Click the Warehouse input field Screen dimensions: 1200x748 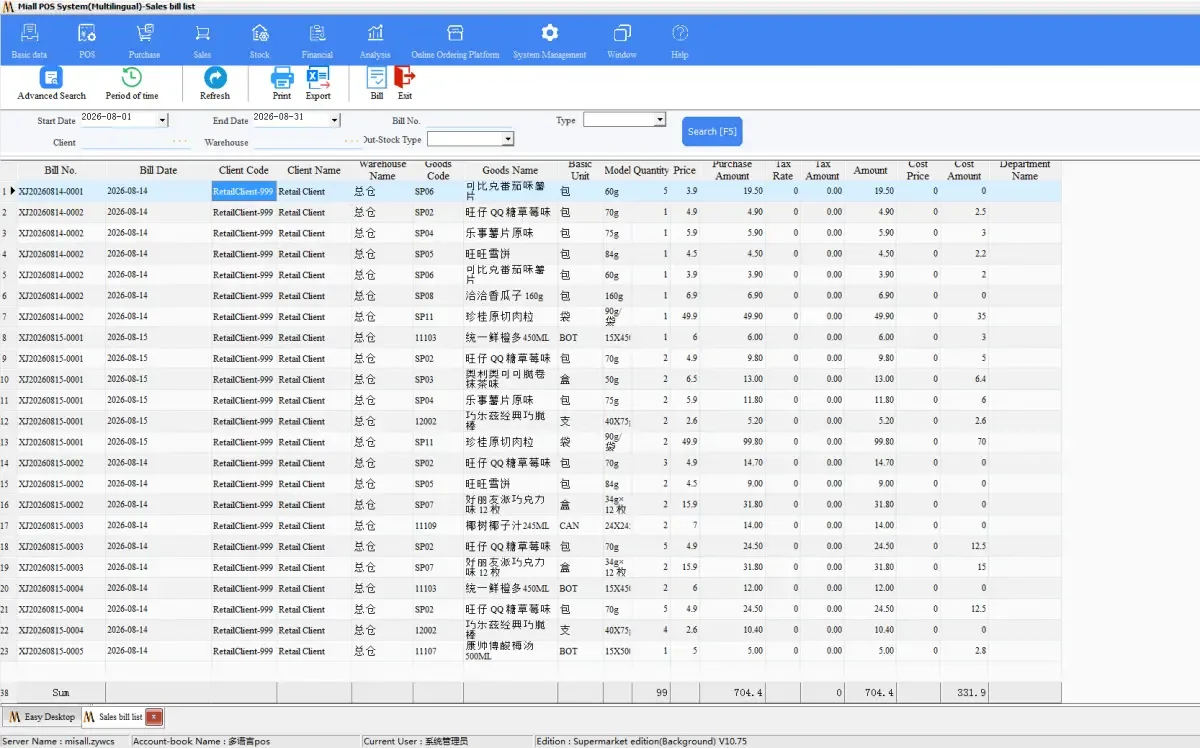pos(306,142)
